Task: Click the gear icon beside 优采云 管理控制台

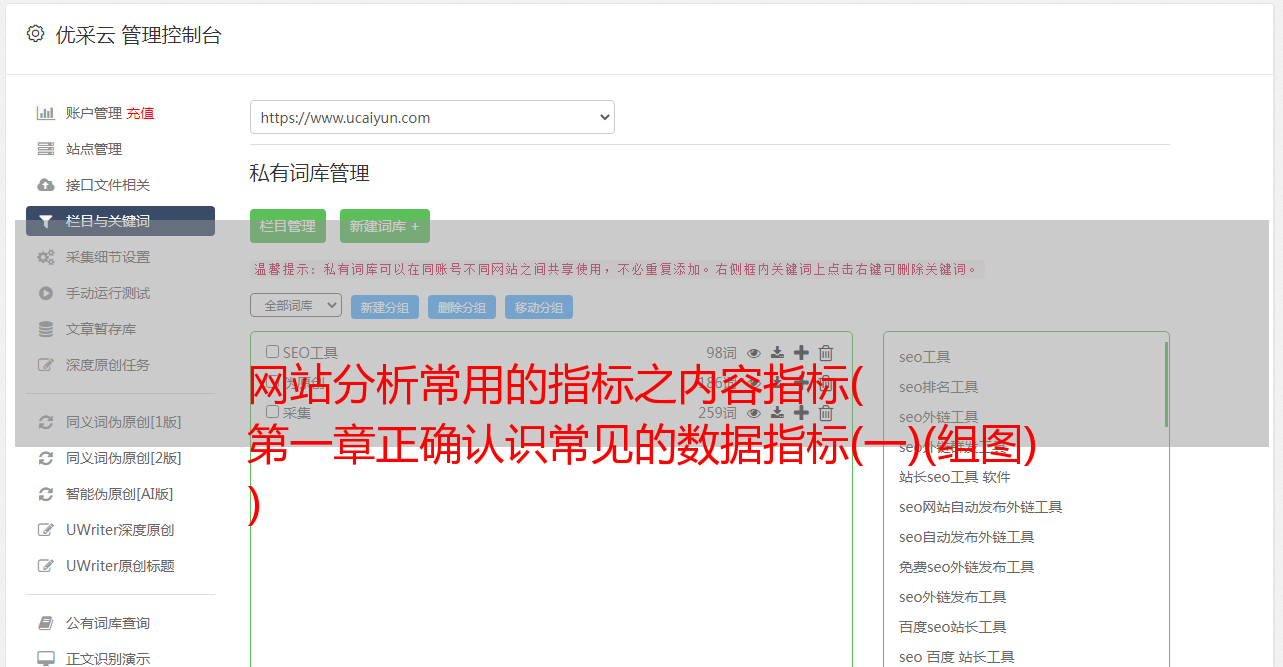Action: (x=36, y=34)
